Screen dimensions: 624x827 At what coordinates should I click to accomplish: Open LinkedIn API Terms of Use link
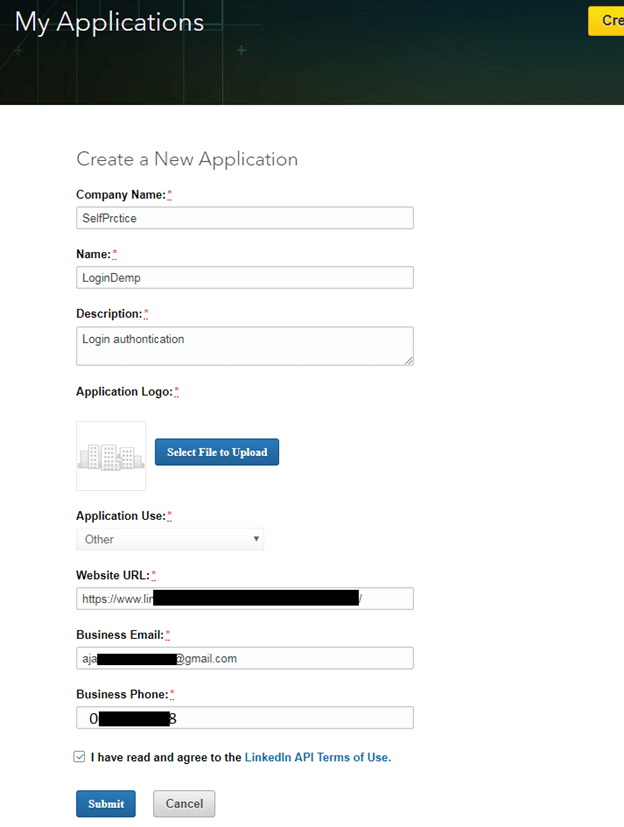click(318, 758)
